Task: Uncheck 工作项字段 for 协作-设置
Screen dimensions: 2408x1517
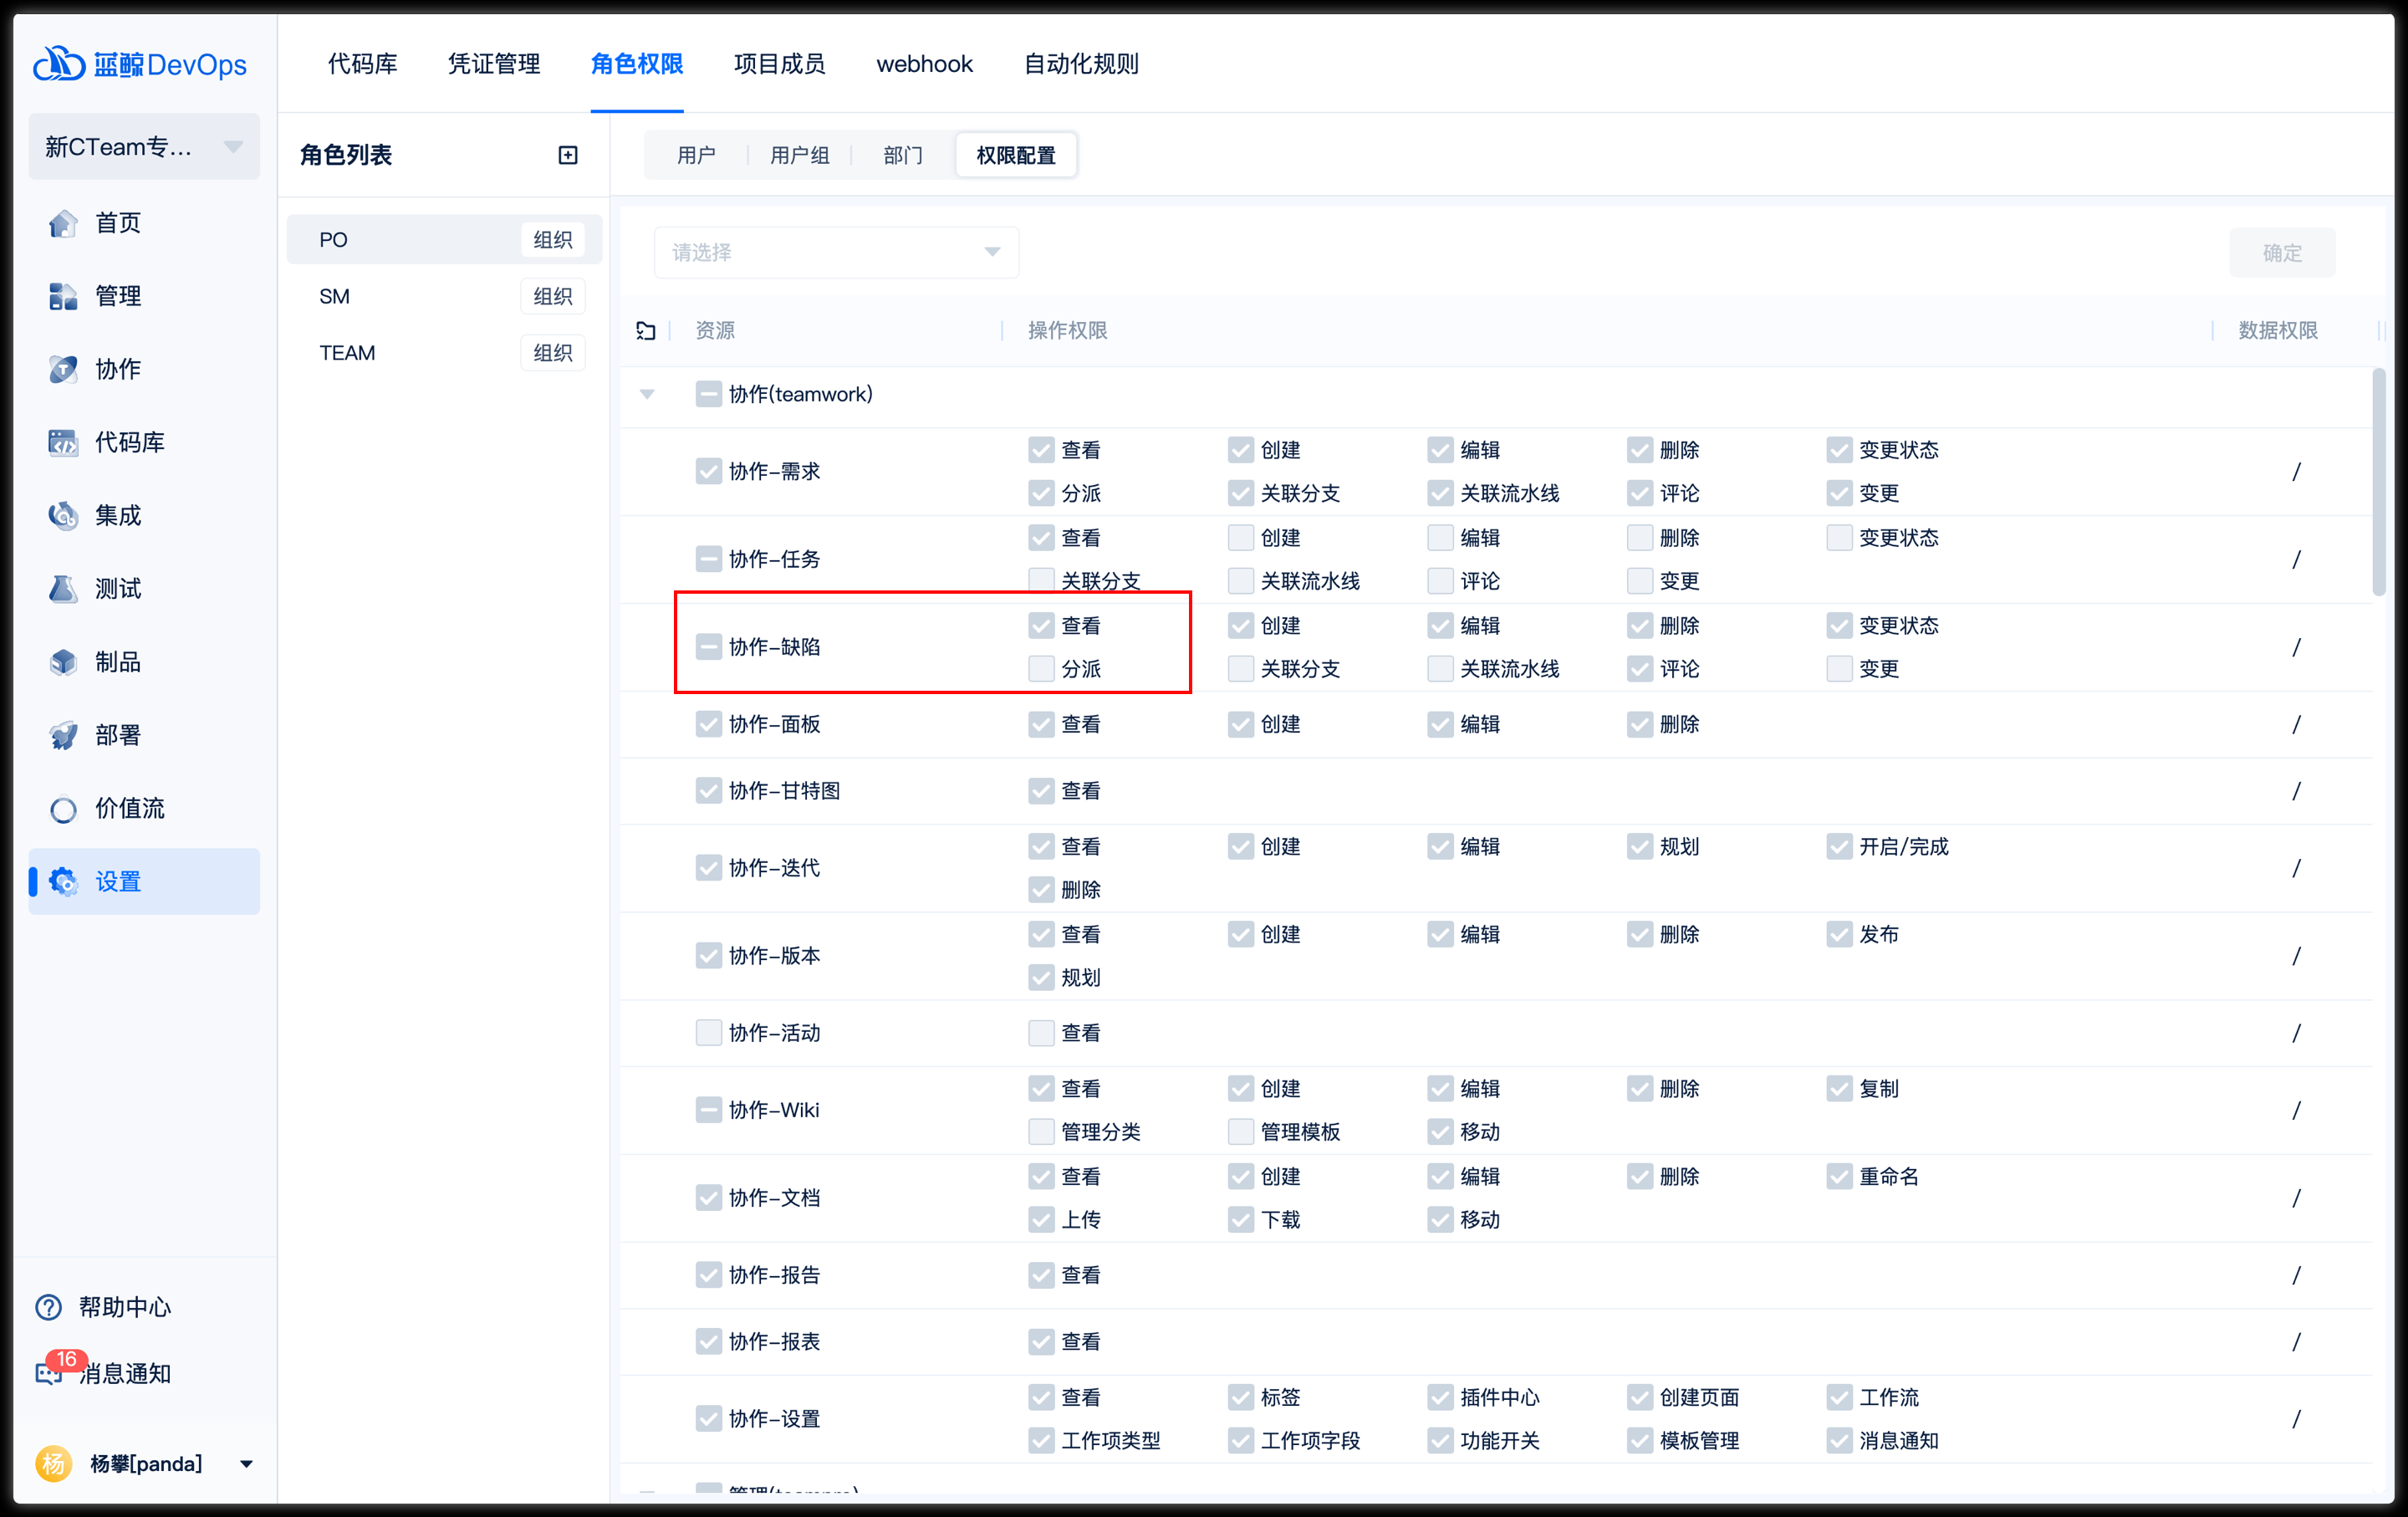Action: [1241, 1441]
